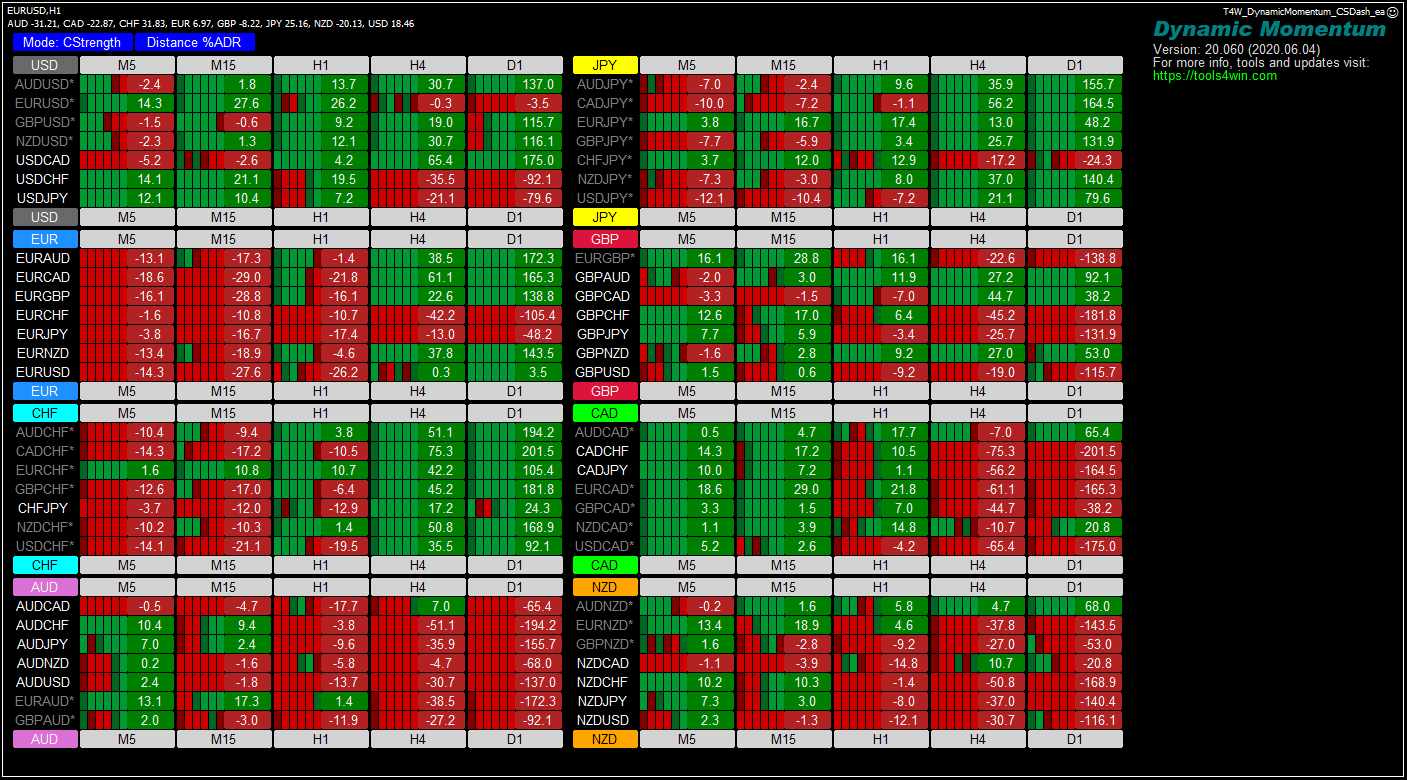Select the CADJPY* pair label
This screenshot has height=780, width=1407.
click(604, 103)
